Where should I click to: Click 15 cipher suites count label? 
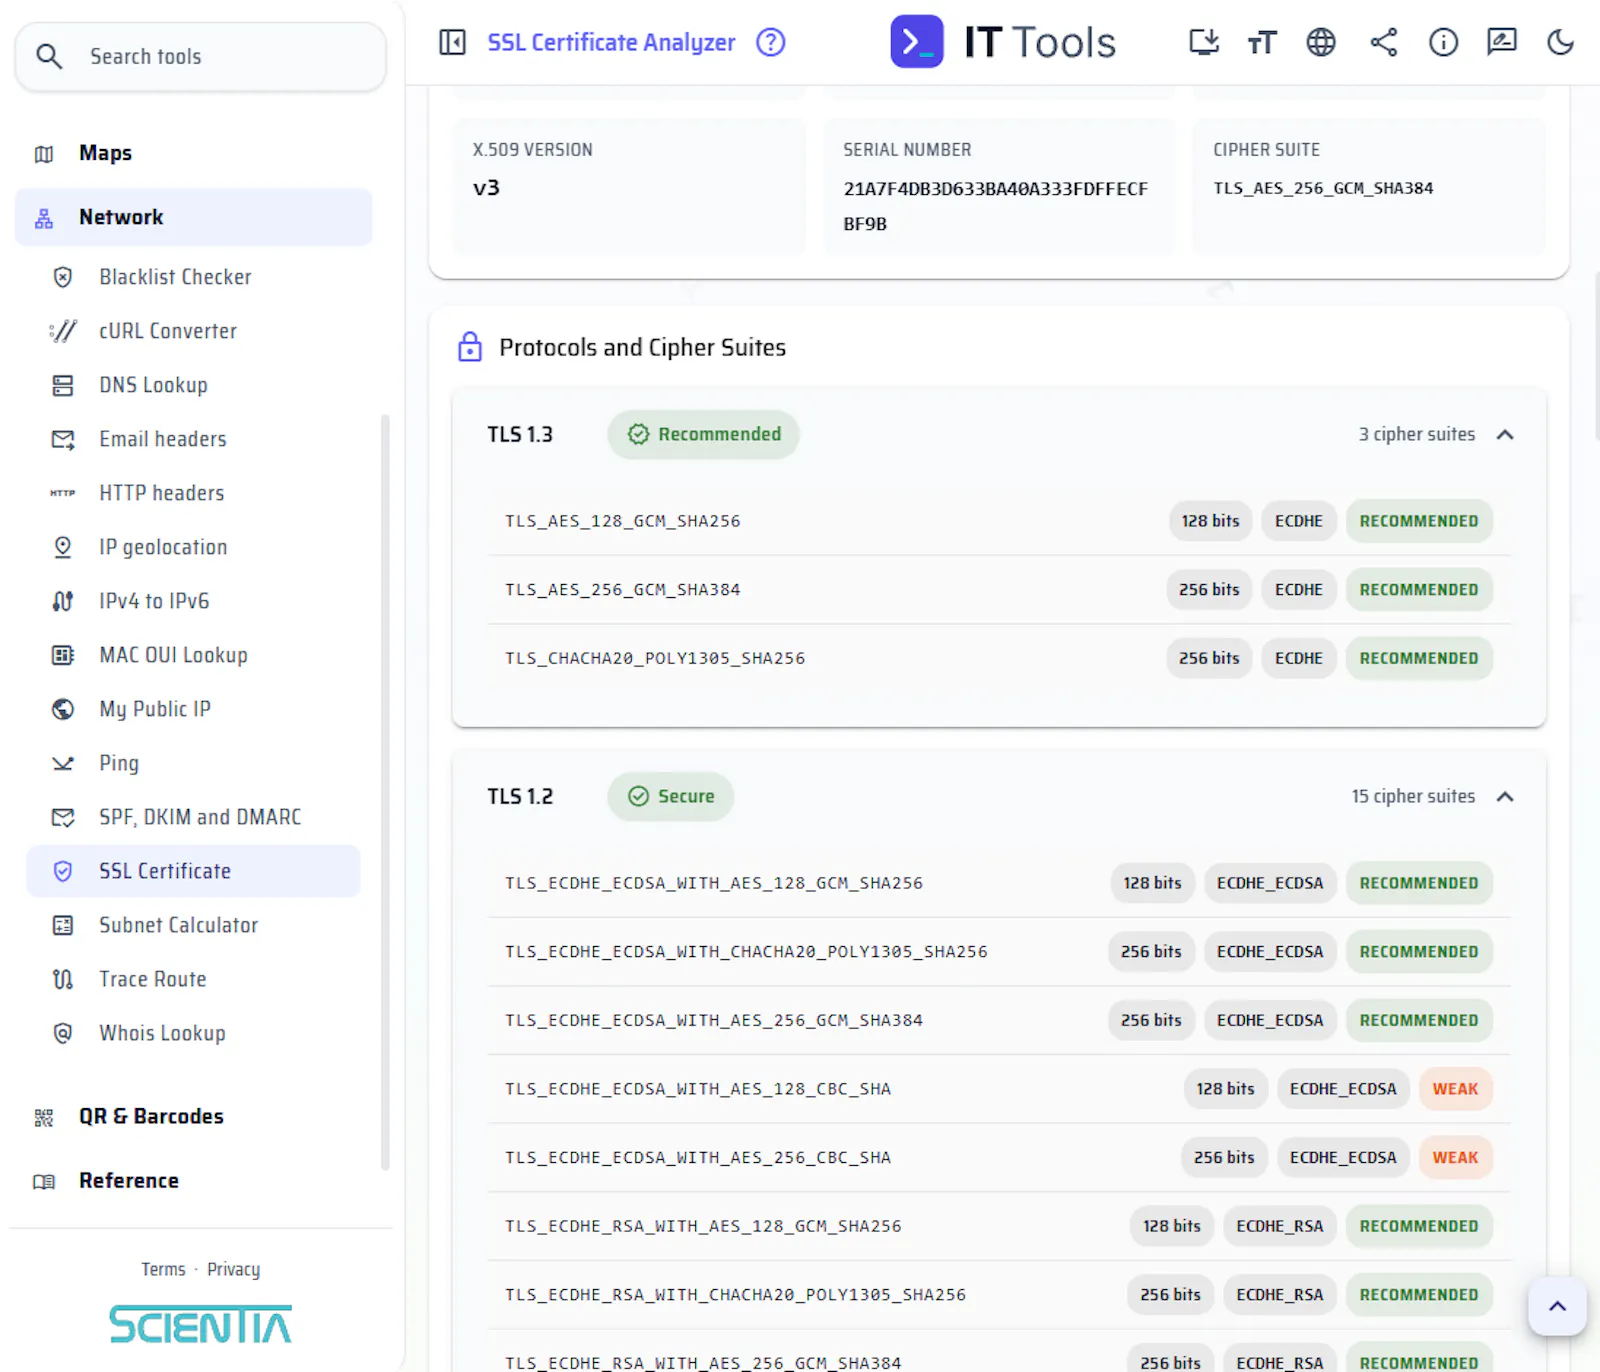coord(1413,797)
